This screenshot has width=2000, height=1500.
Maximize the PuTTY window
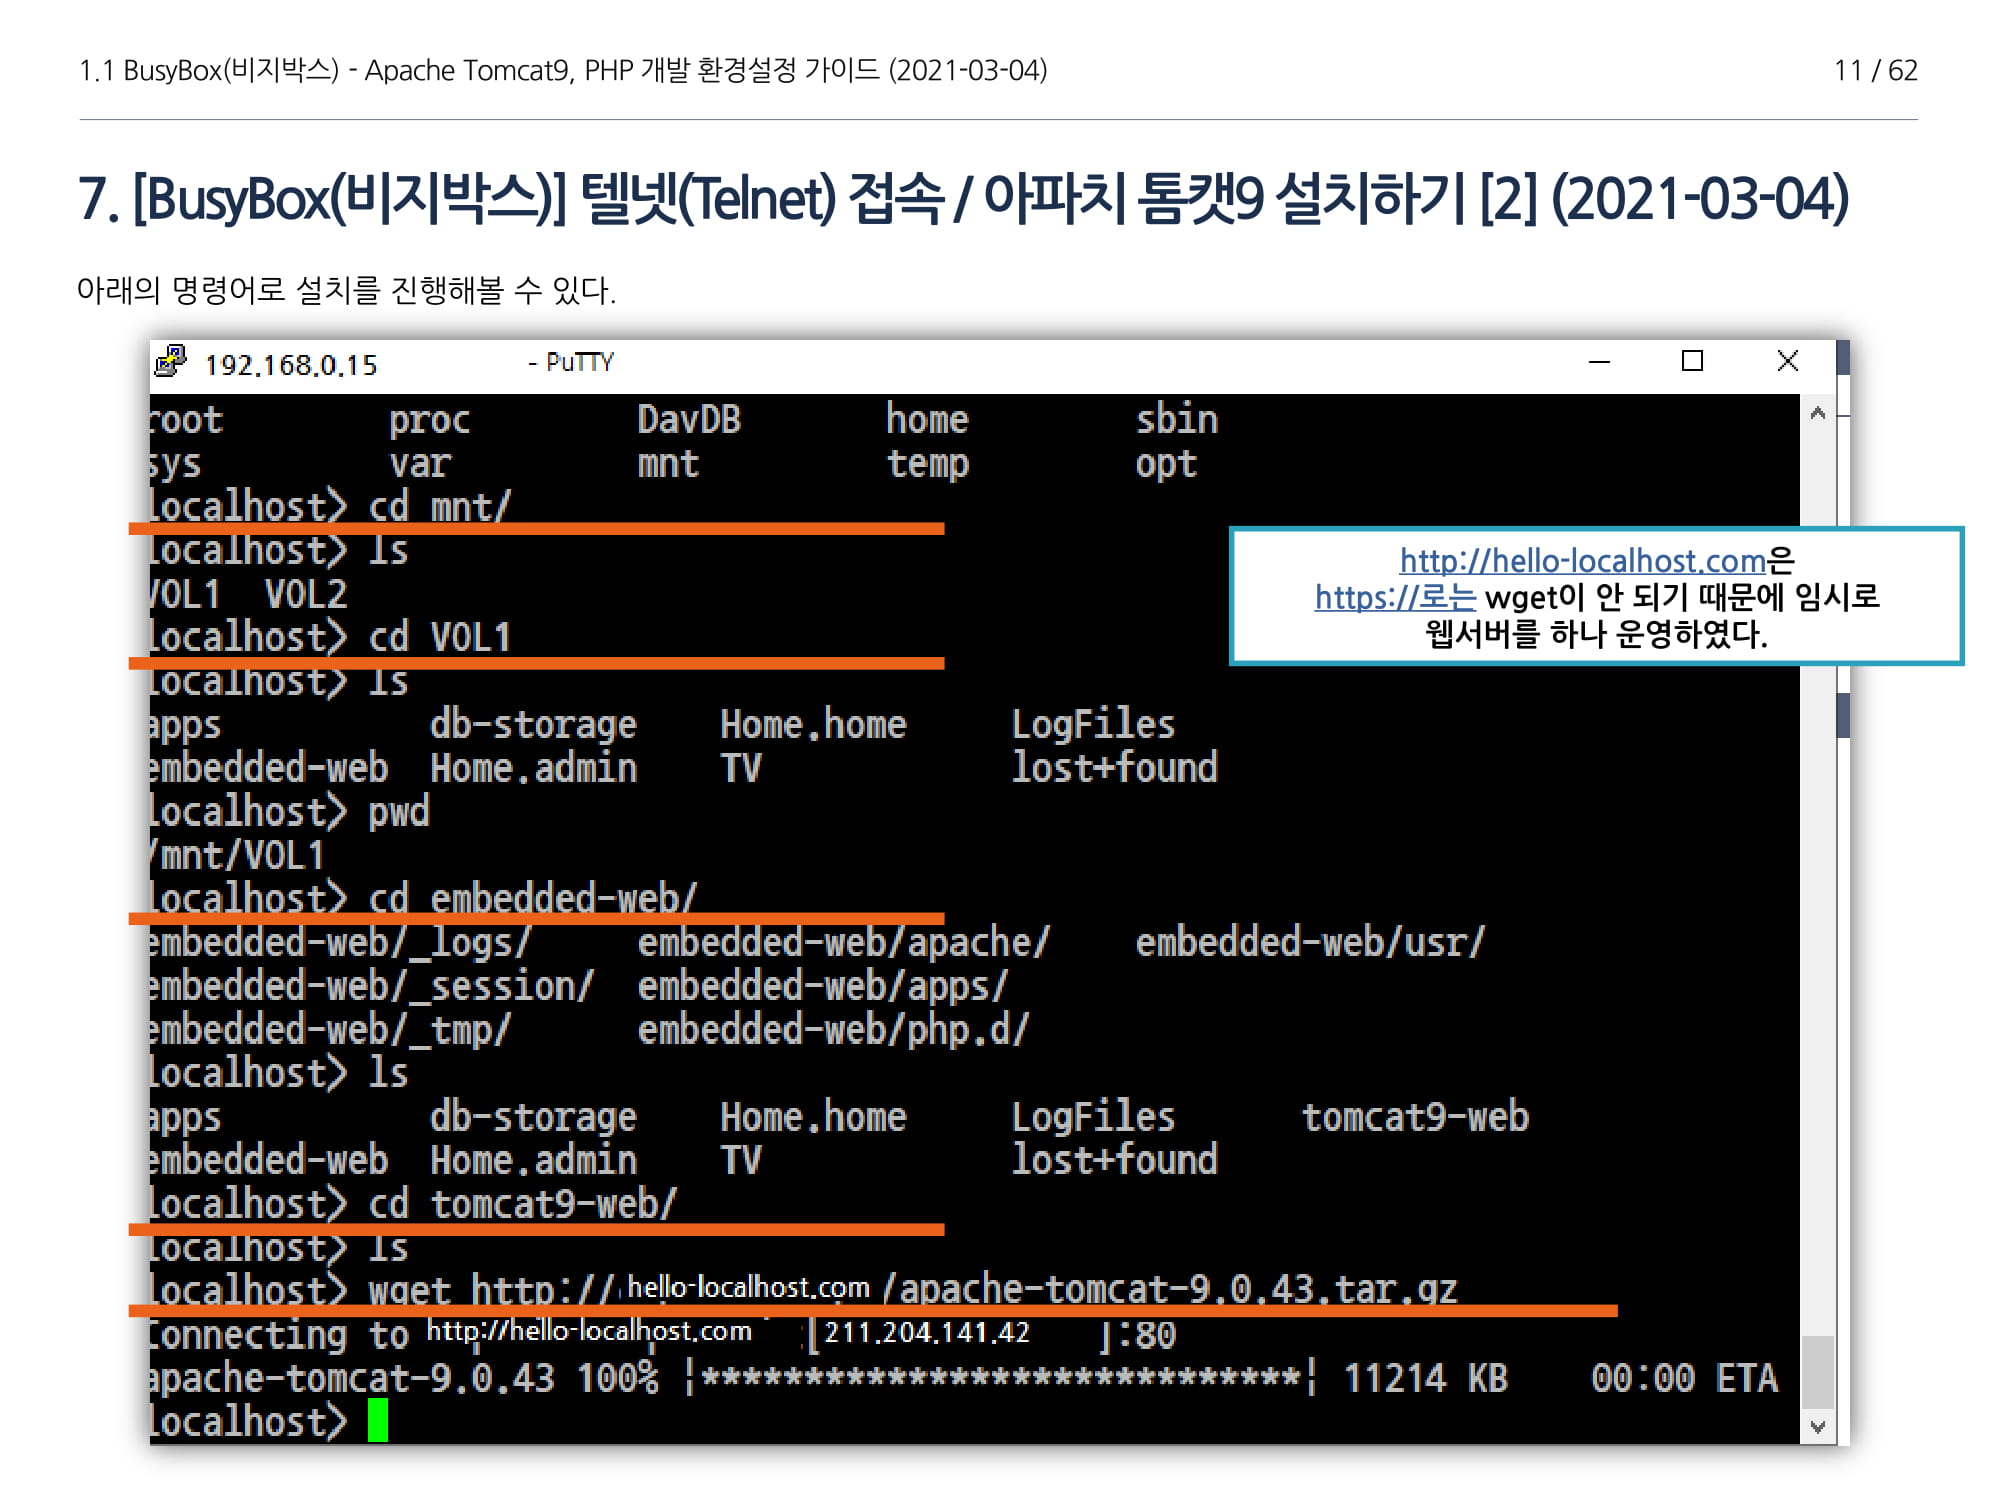click(x=1692, y=361)
